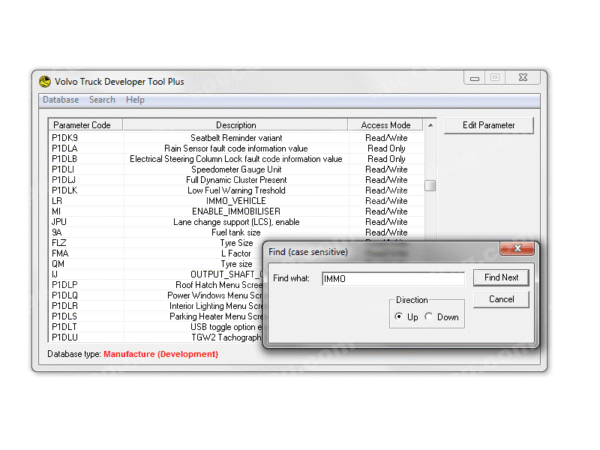600x450 pixels.
Task: Select the Up direction radio button
Action: click(x=399, y=316)
